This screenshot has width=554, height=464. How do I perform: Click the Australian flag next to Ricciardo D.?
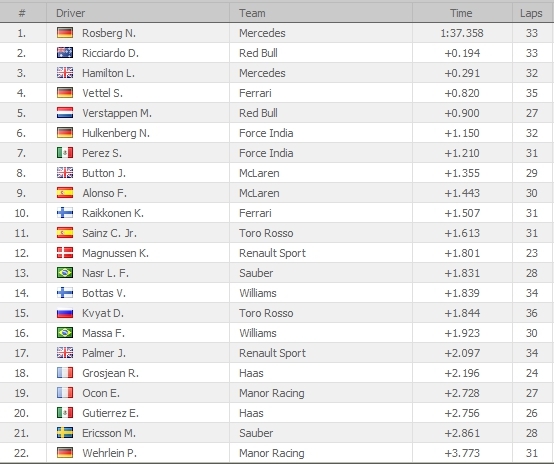(x=65, y=53)
